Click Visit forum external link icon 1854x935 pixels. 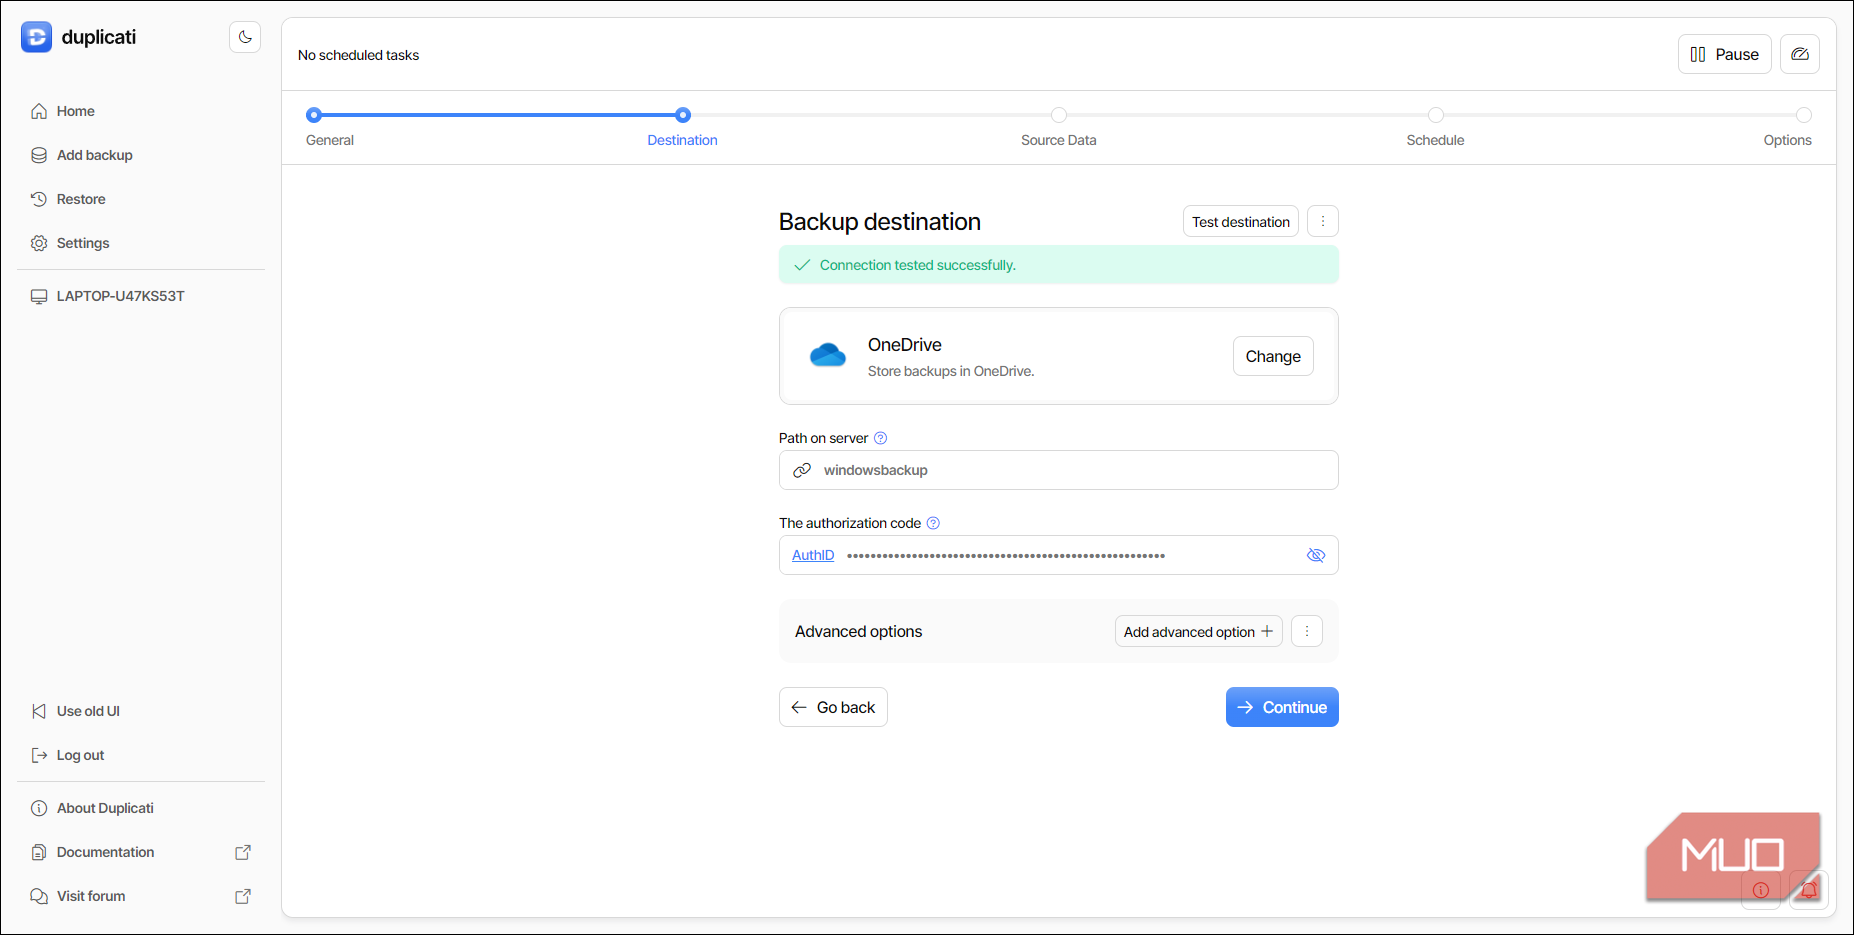point(243,896)
